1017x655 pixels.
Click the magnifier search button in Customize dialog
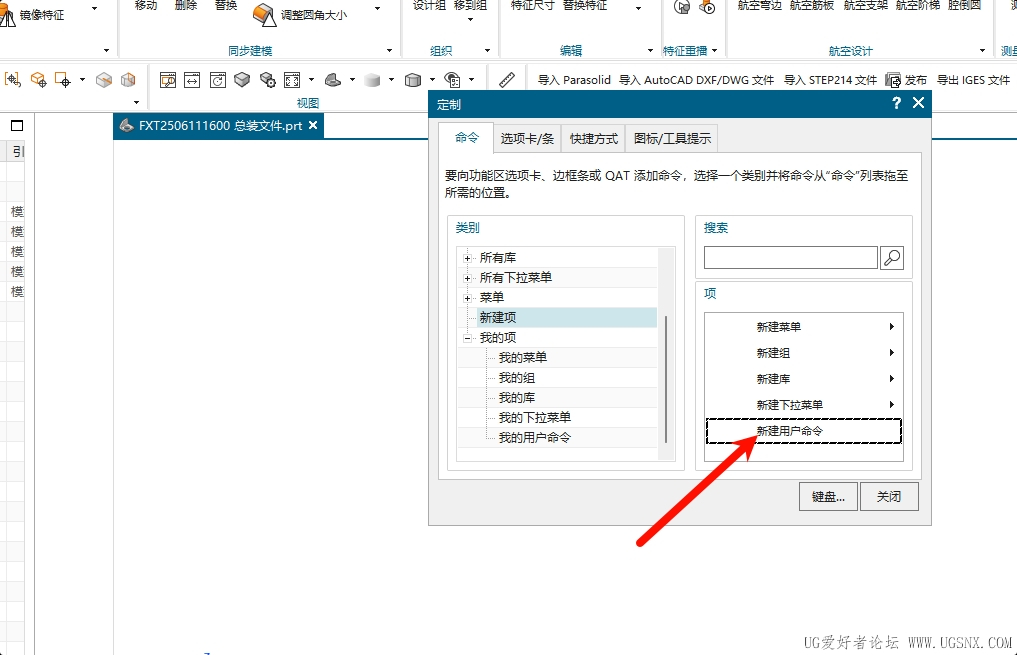(892, 257)
